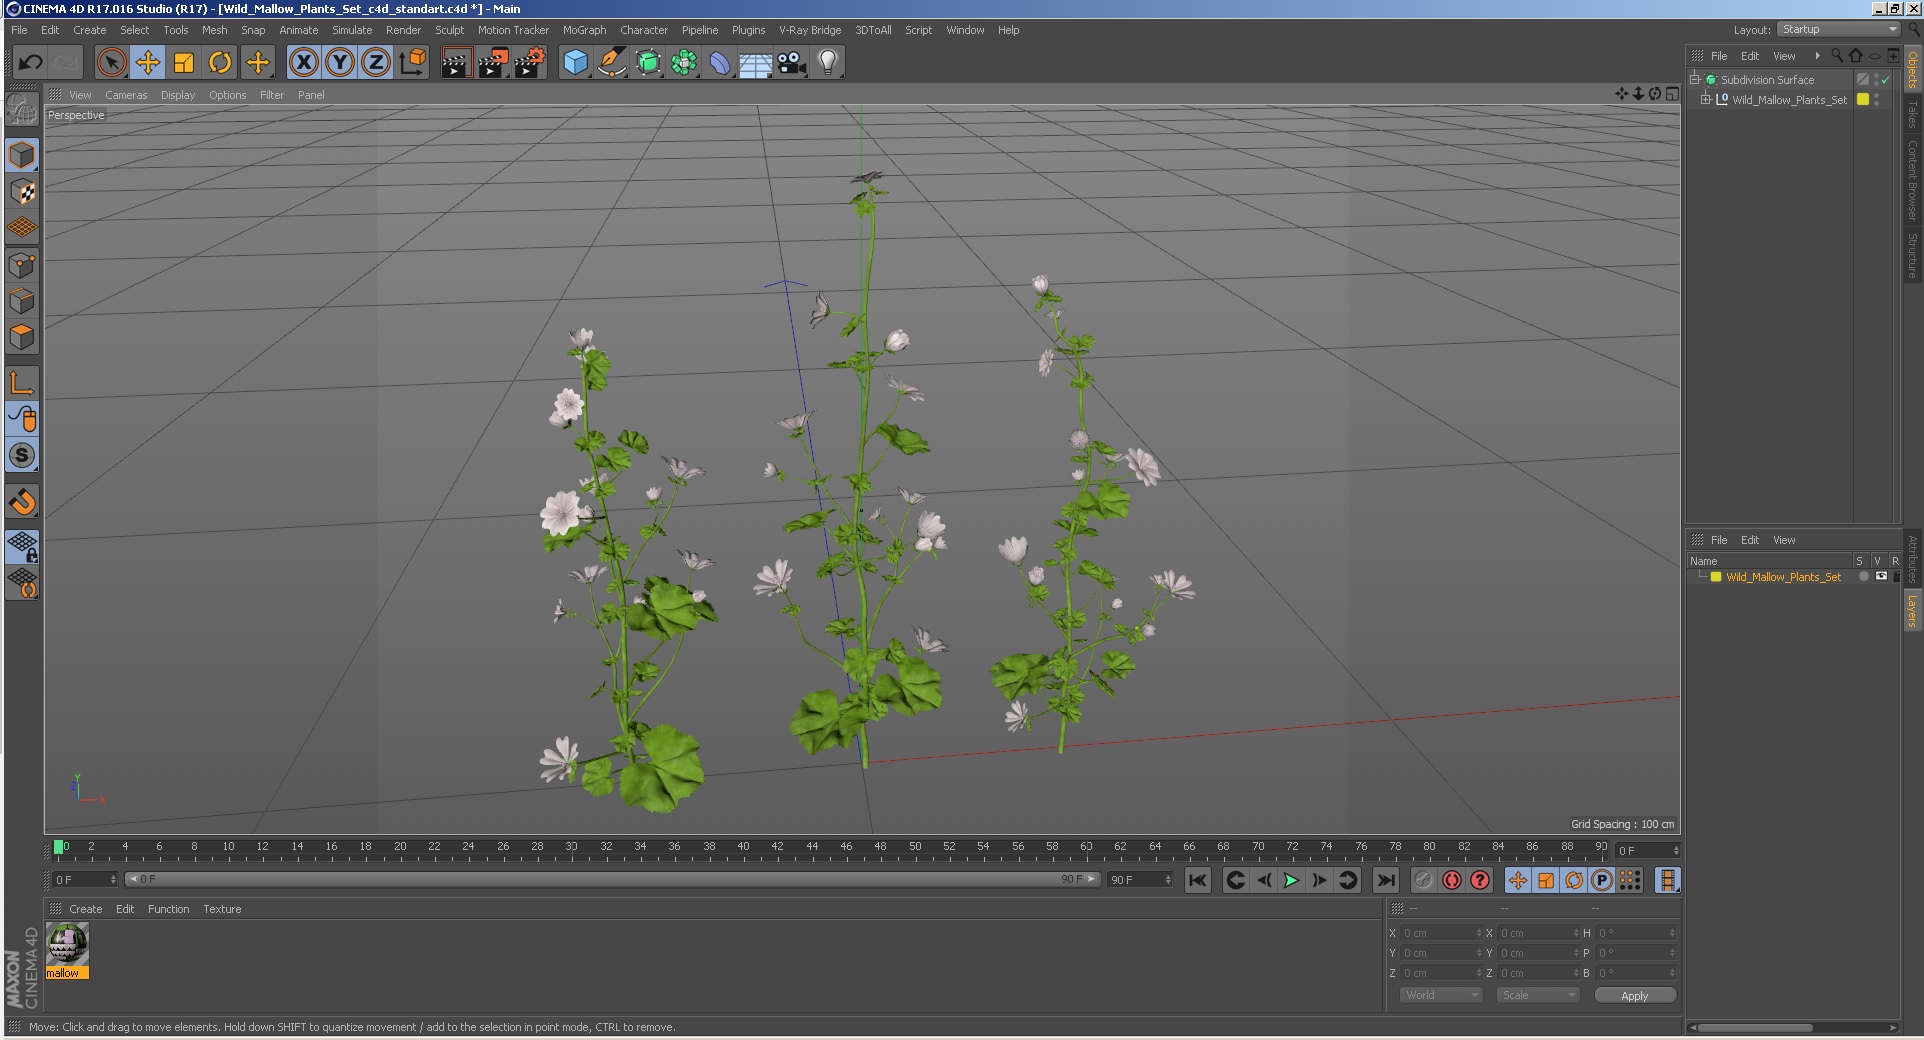Activate the Rotate tool in top toolbar
Viewport: 1924px width, 1040px height.
tap(220, 63)
